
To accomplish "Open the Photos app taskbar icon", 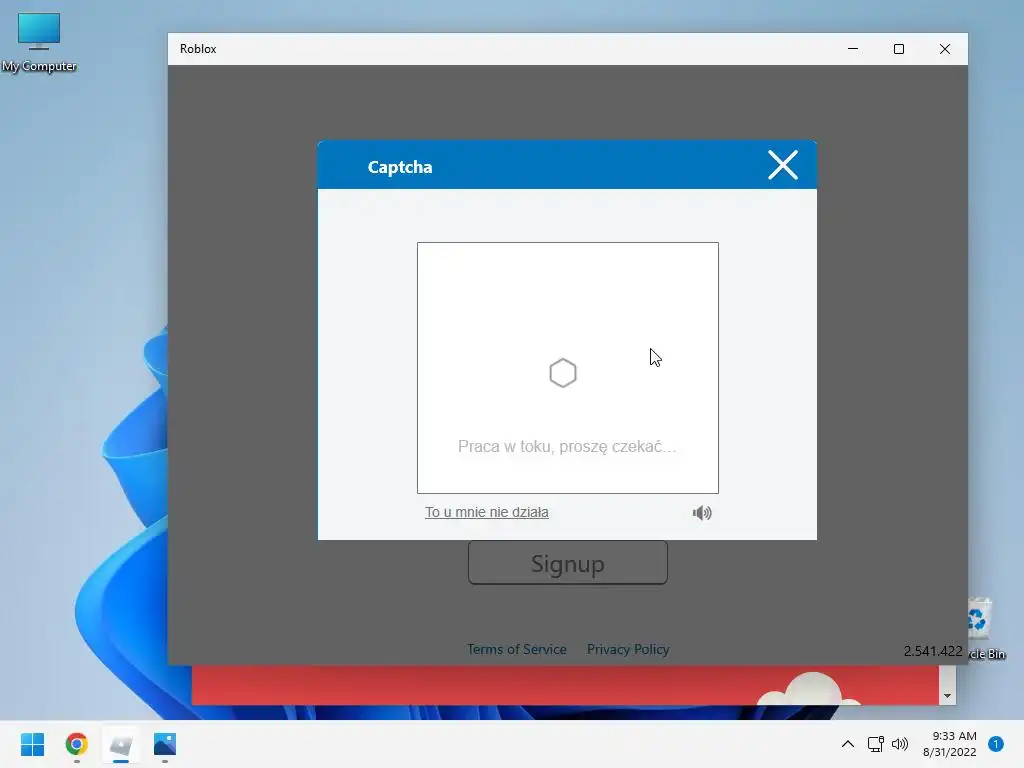I will 165,744.
